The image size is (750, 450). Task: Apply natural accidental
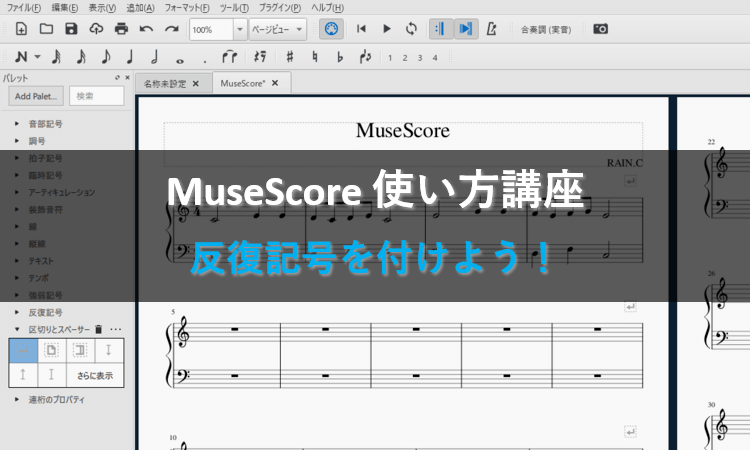[314, 57]
